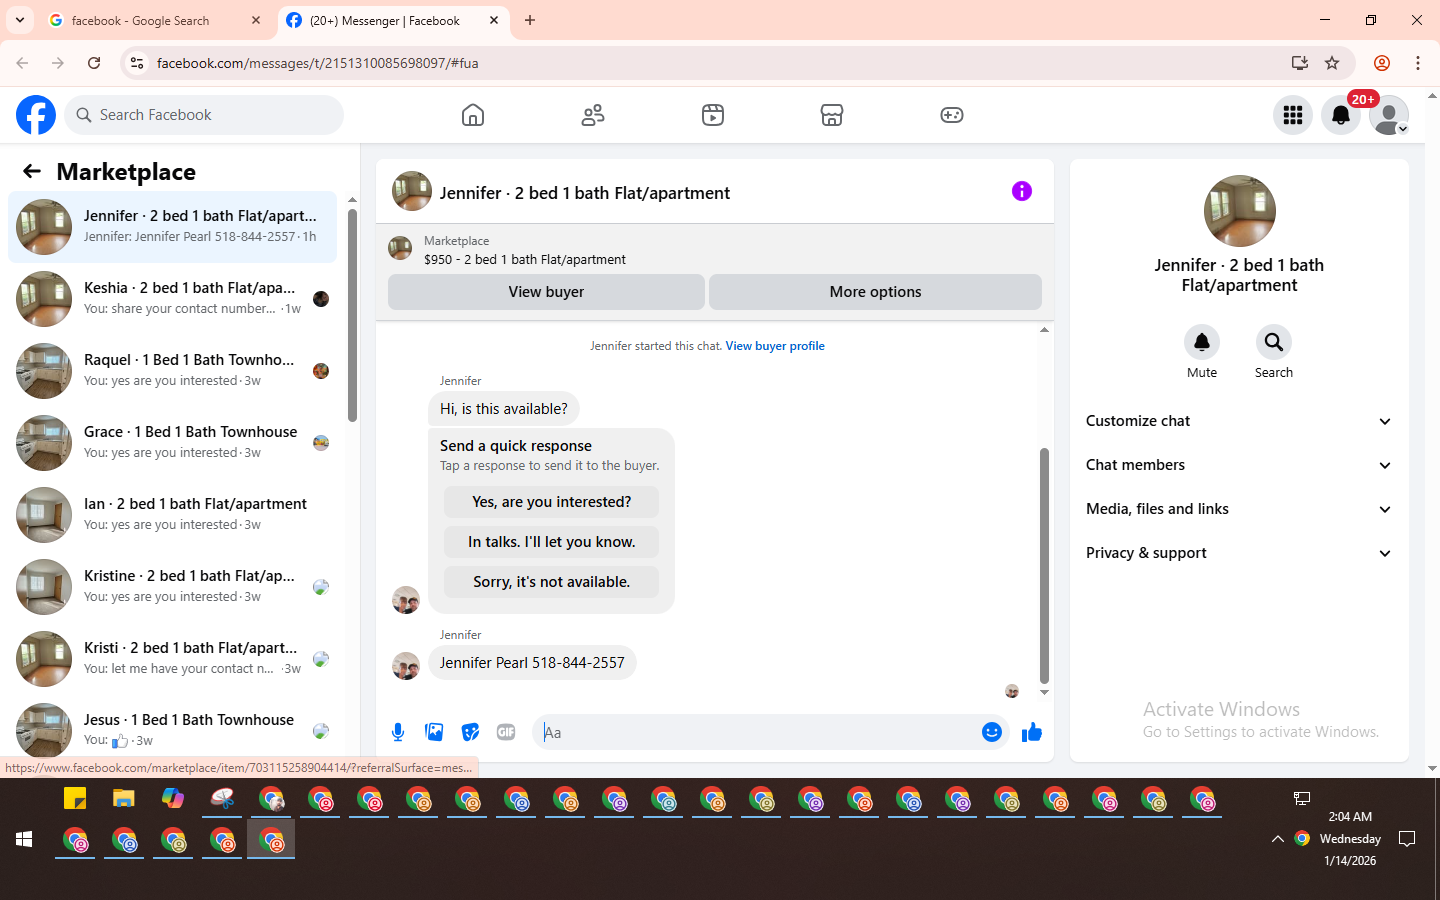The width and height of the screenshot is (1440, 900).
Task: Bookmark this tab with star icon
Action: click(x=1332, y=63)
